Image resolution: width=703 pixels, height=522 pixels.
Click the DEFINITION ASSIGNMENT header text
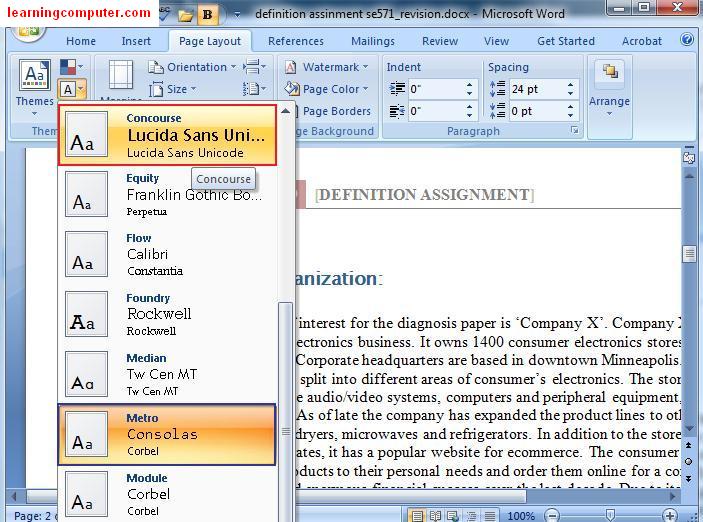pos(425,195)
